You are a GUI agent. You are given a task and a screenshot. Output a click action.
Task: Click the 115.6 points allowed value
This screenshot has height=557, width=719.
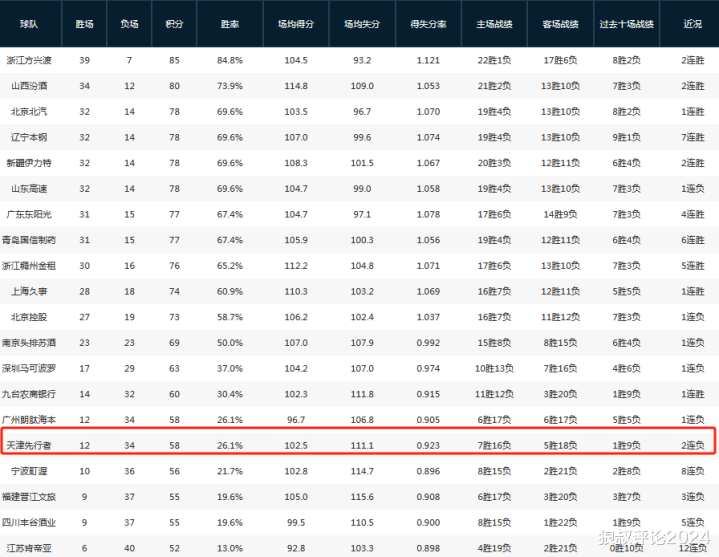tap(362, 496)
